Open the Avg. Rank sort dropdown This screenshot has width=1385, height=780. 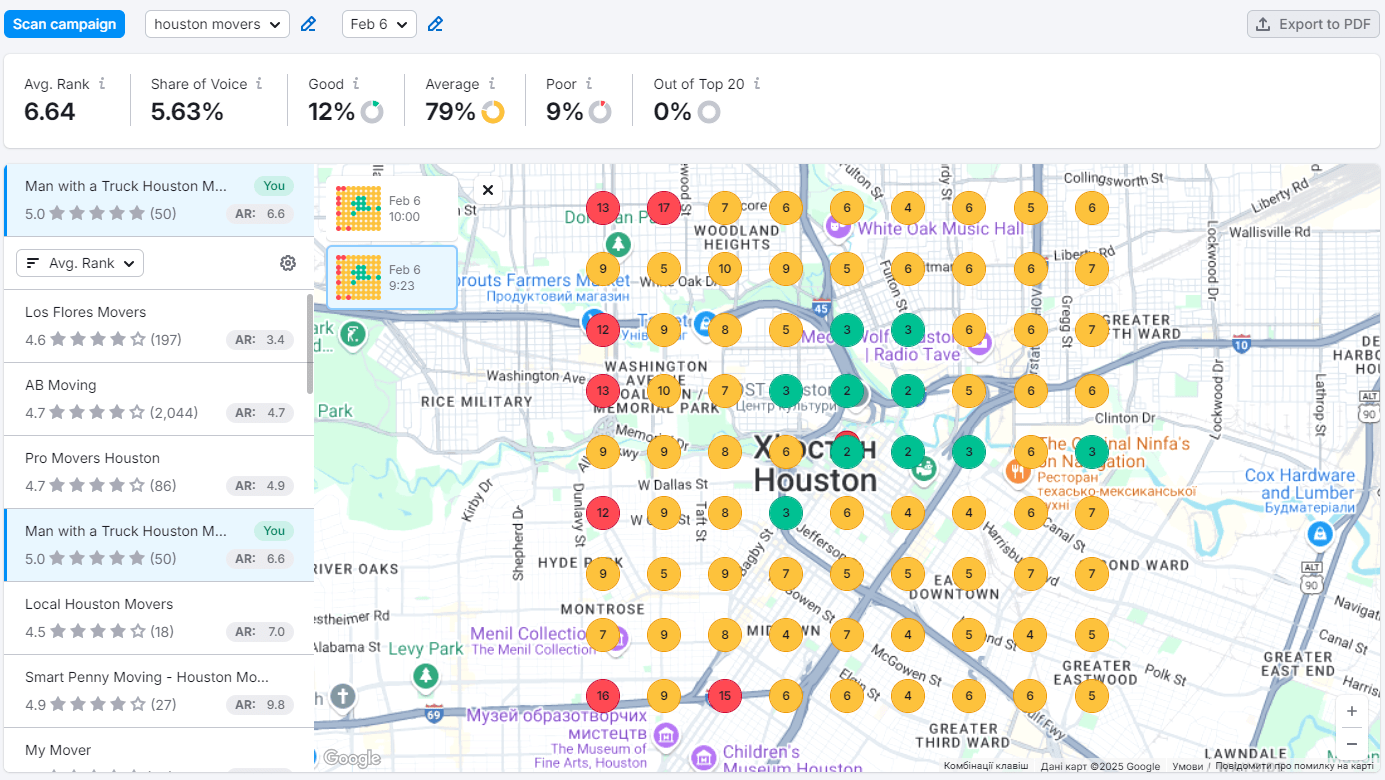click(80, 263)
